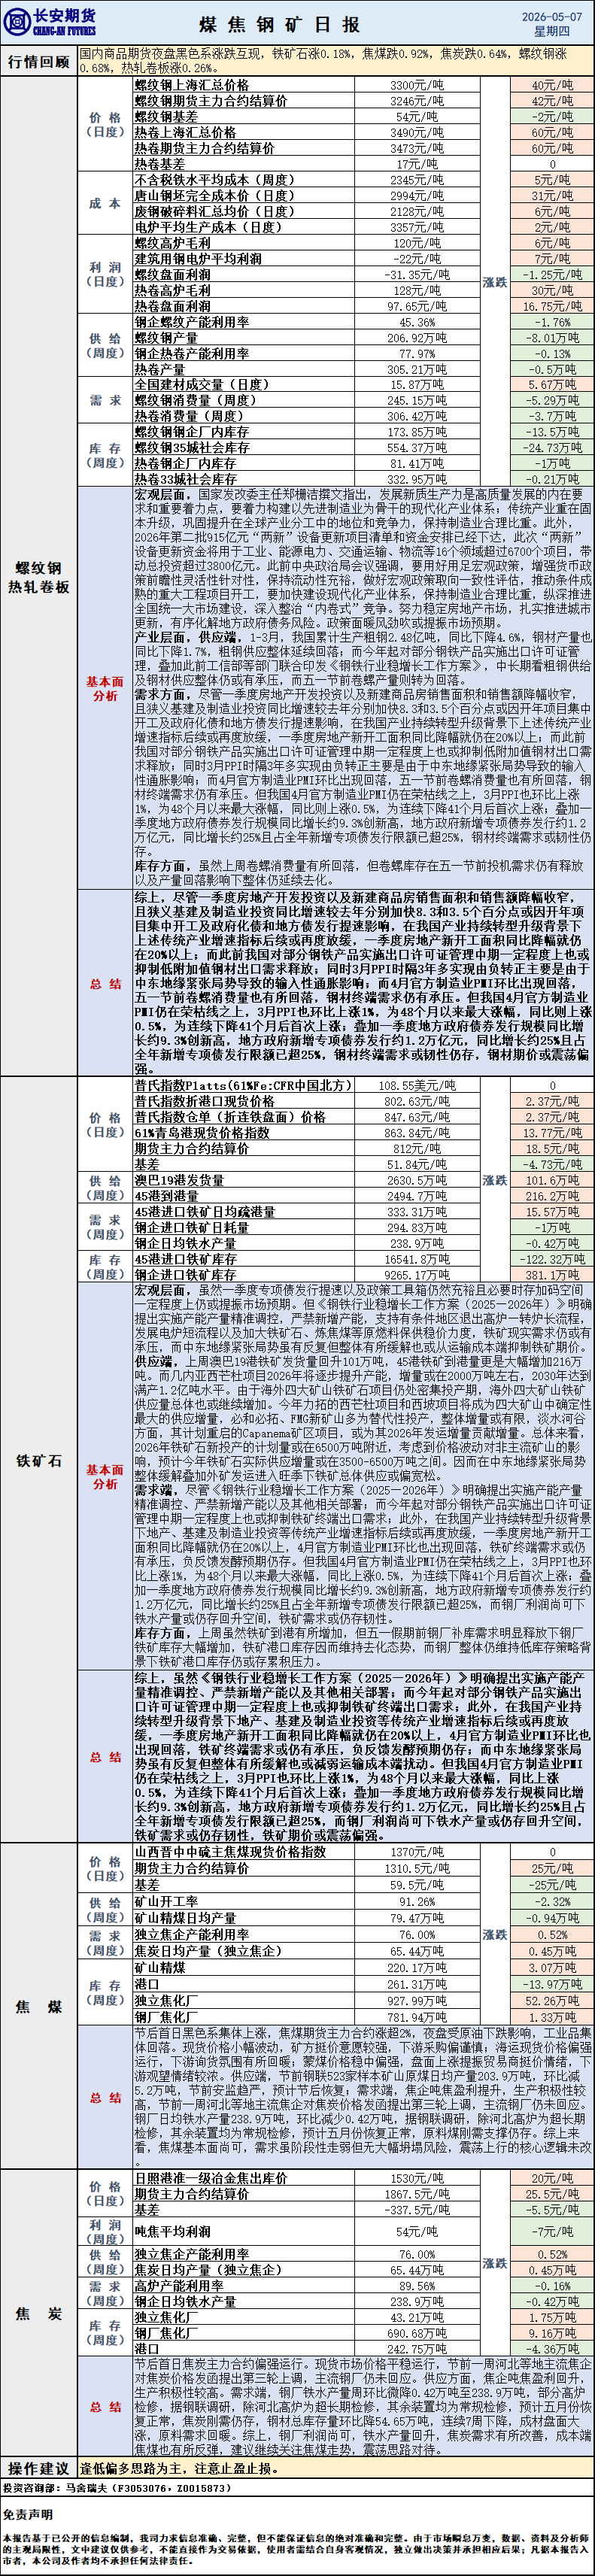Select the row label 61%青岛港现货价格指数
The height and width of the screenshot is (2576, 595).
coord(201,1132)
